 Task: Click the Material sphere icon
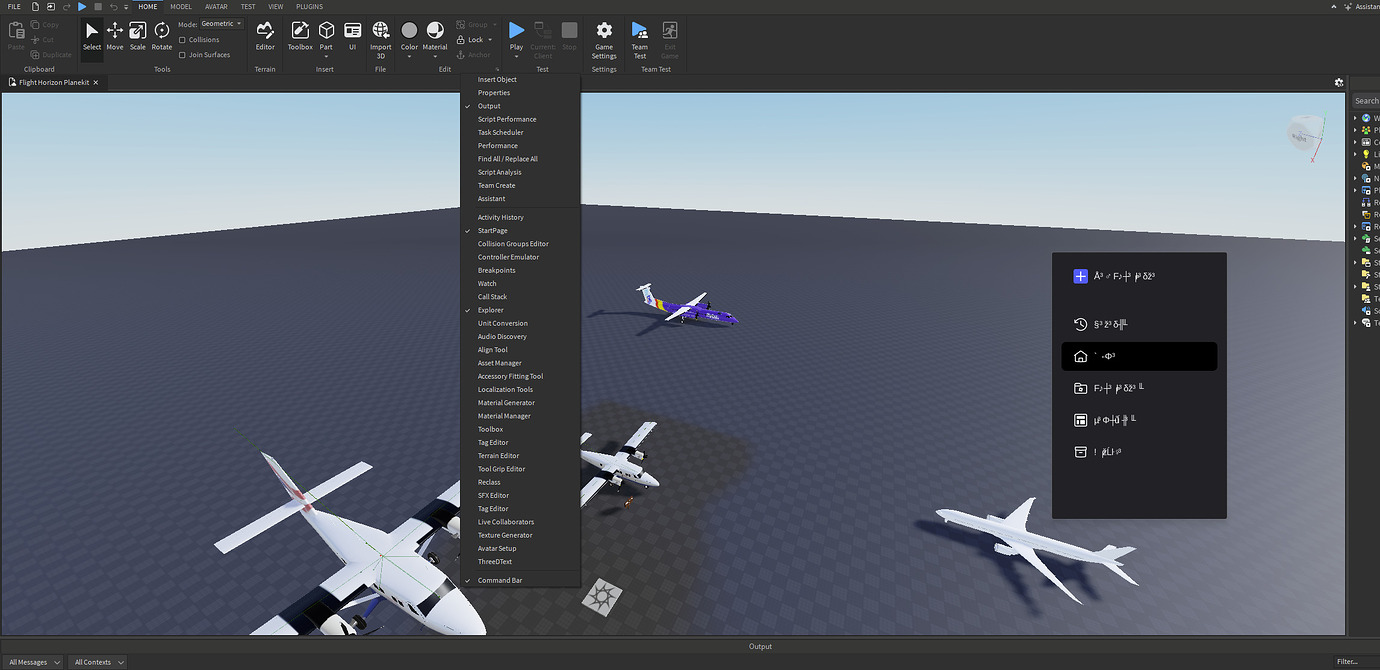click(435, 31)
